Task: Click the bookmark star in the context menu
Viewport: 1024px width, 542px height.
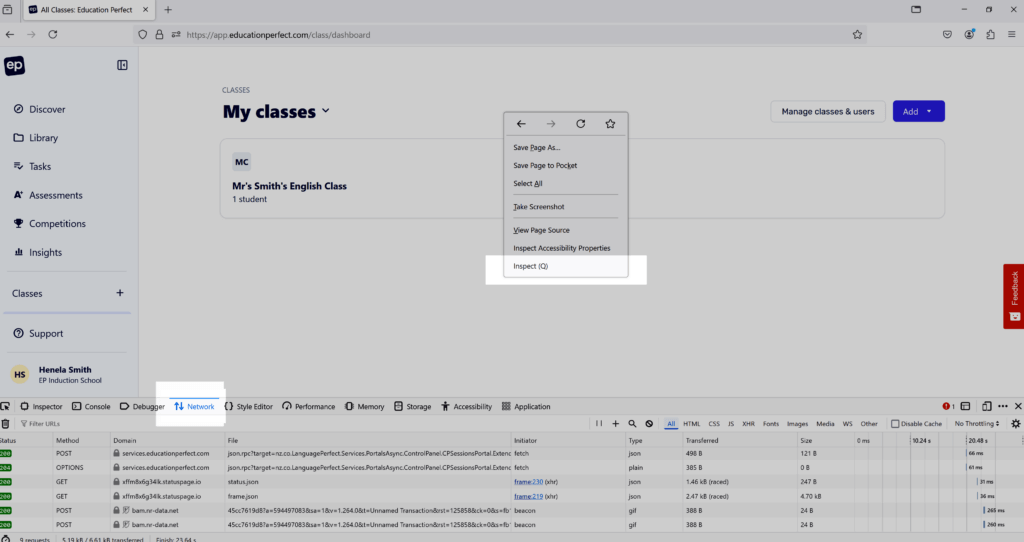Action: (x=610, y=123)
